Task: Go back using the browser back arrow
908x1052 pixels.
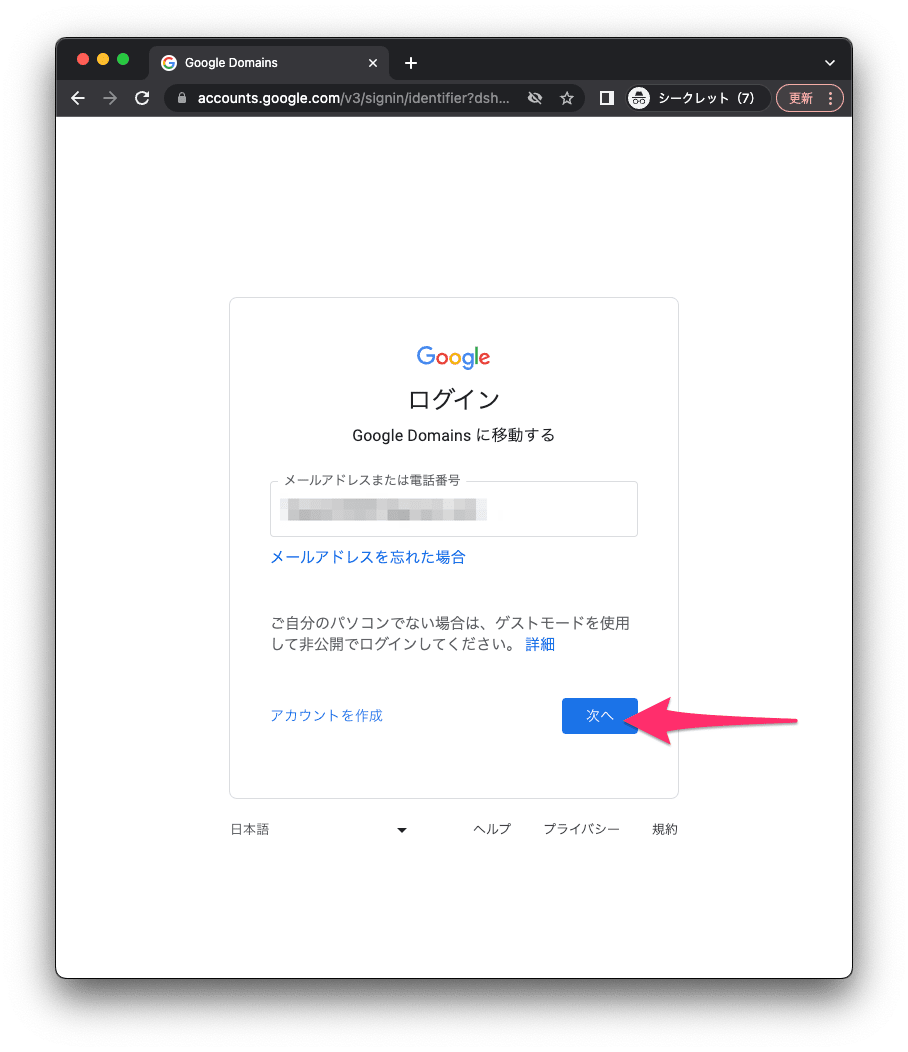Action: 78,98
